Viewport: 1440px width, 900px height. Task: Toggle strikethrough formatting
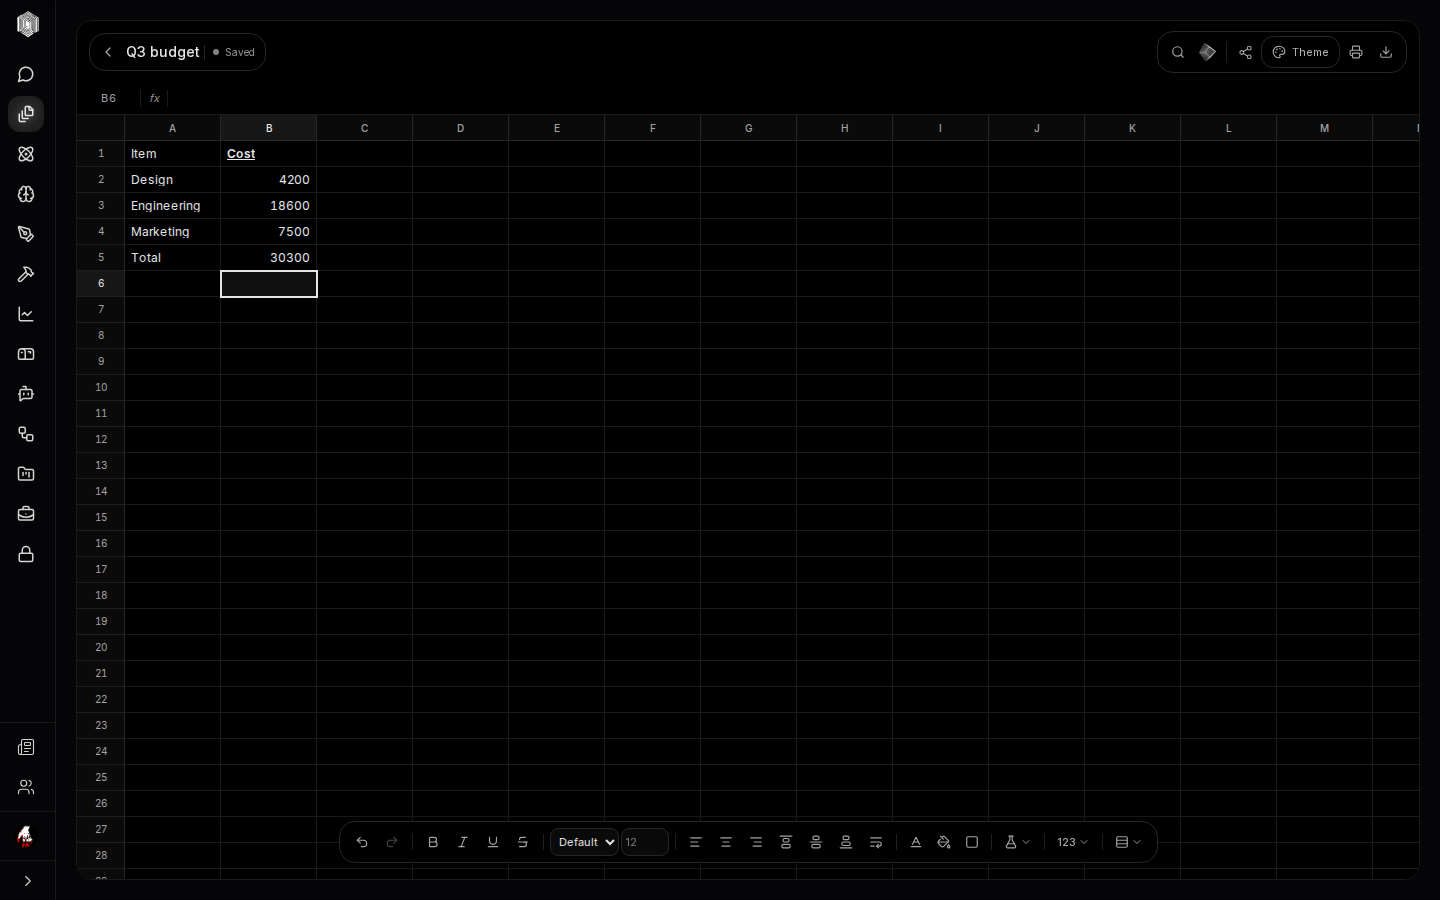tap(523, 843)
